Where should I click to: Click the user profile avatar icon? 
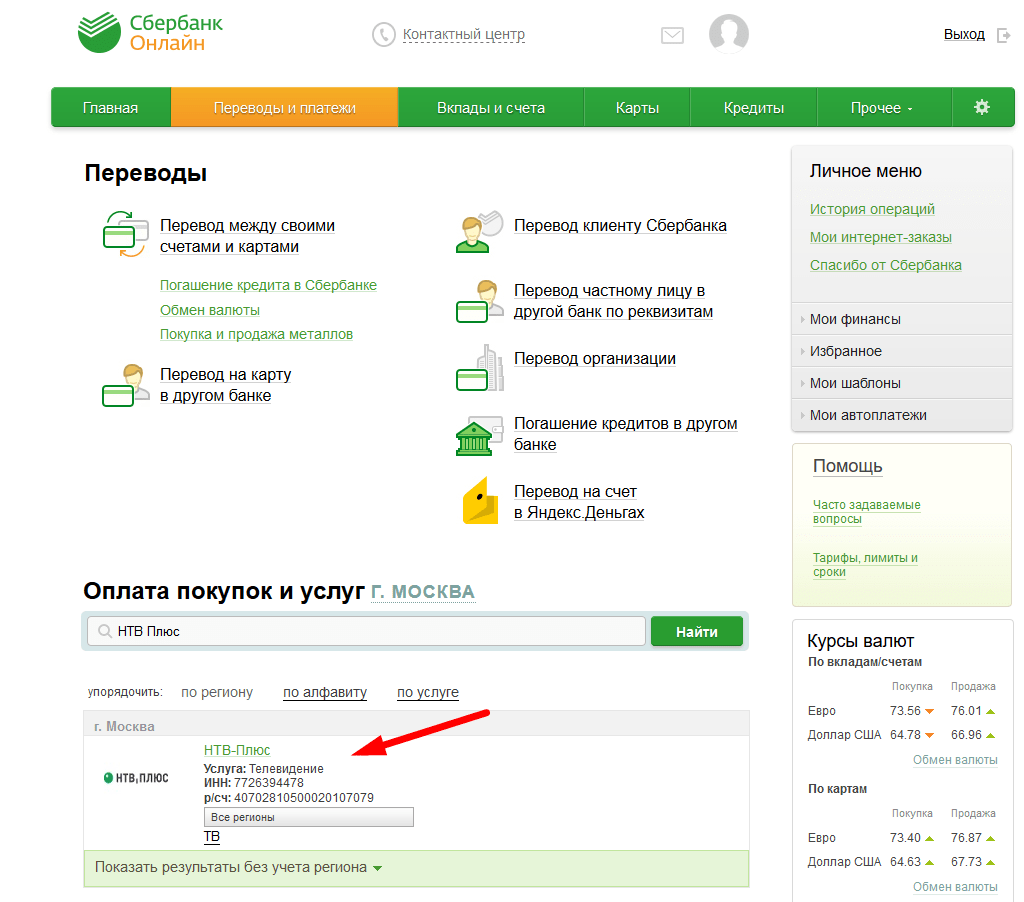[x=728, y=34]
